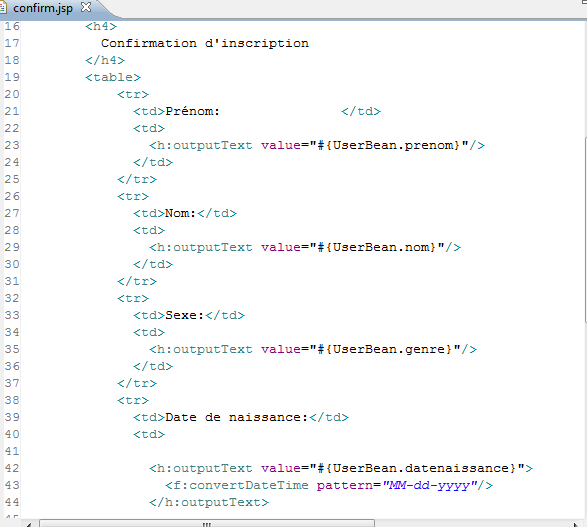
Task: Click the horizontal scrollbar thumb
Action: [207, 524]
